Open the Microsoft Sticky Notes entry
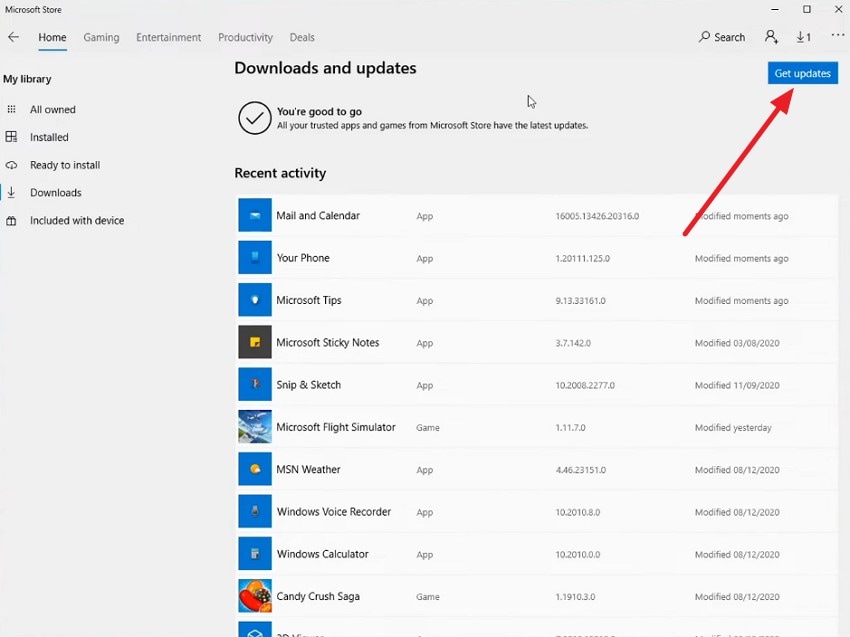 pyautogui.click(x=537, y=342)
